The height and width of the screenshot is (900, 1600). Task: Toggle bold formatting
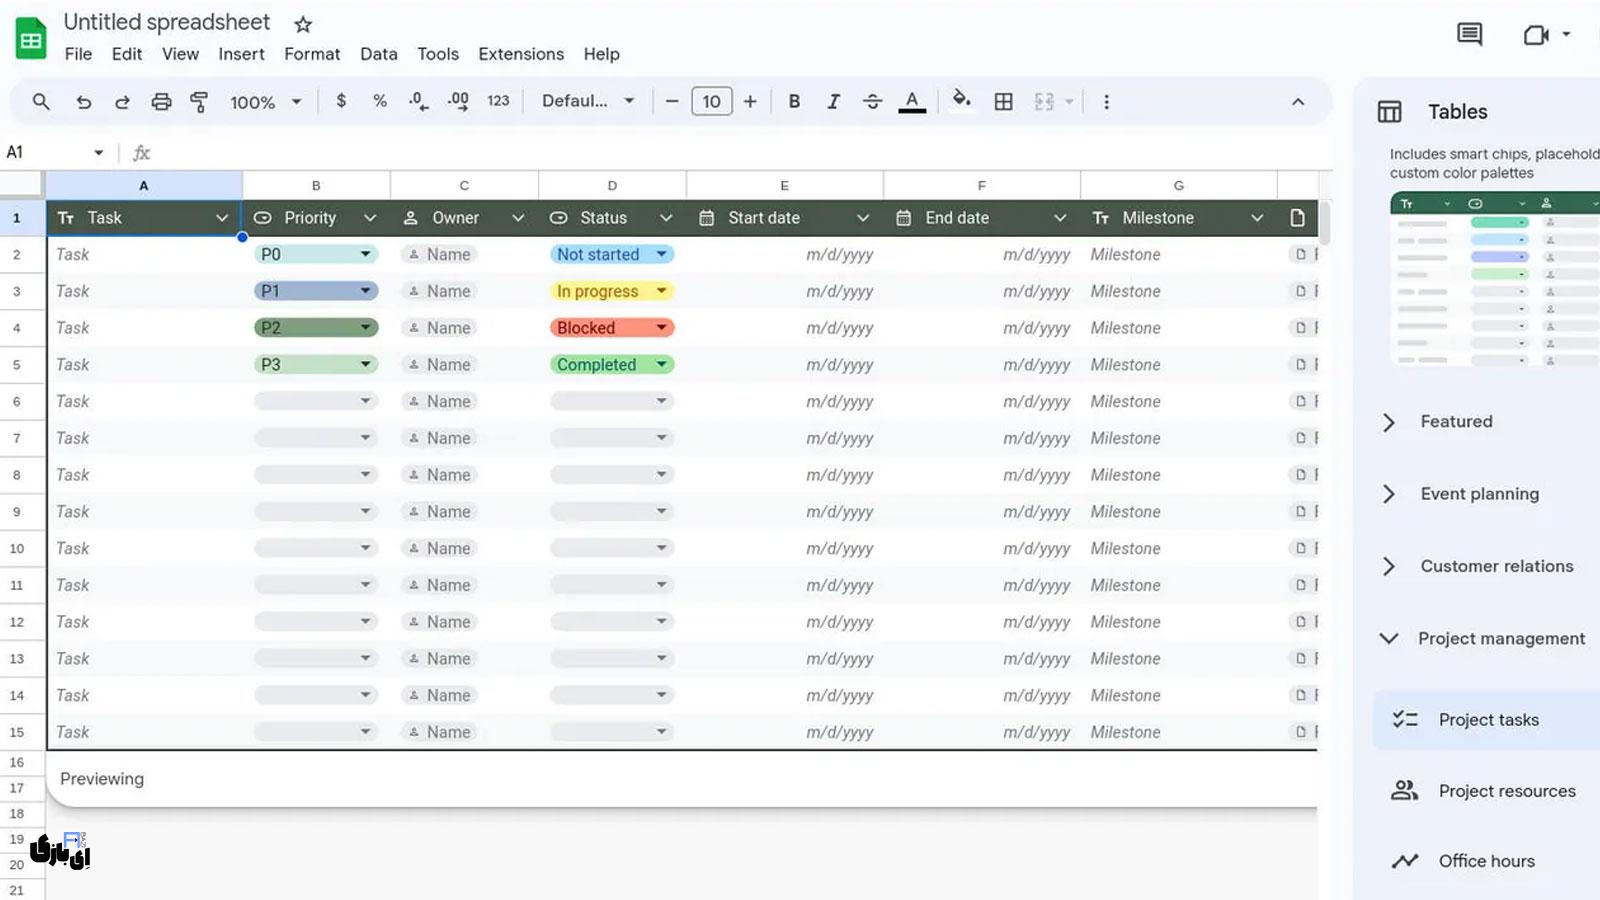[x=794, y=101]
